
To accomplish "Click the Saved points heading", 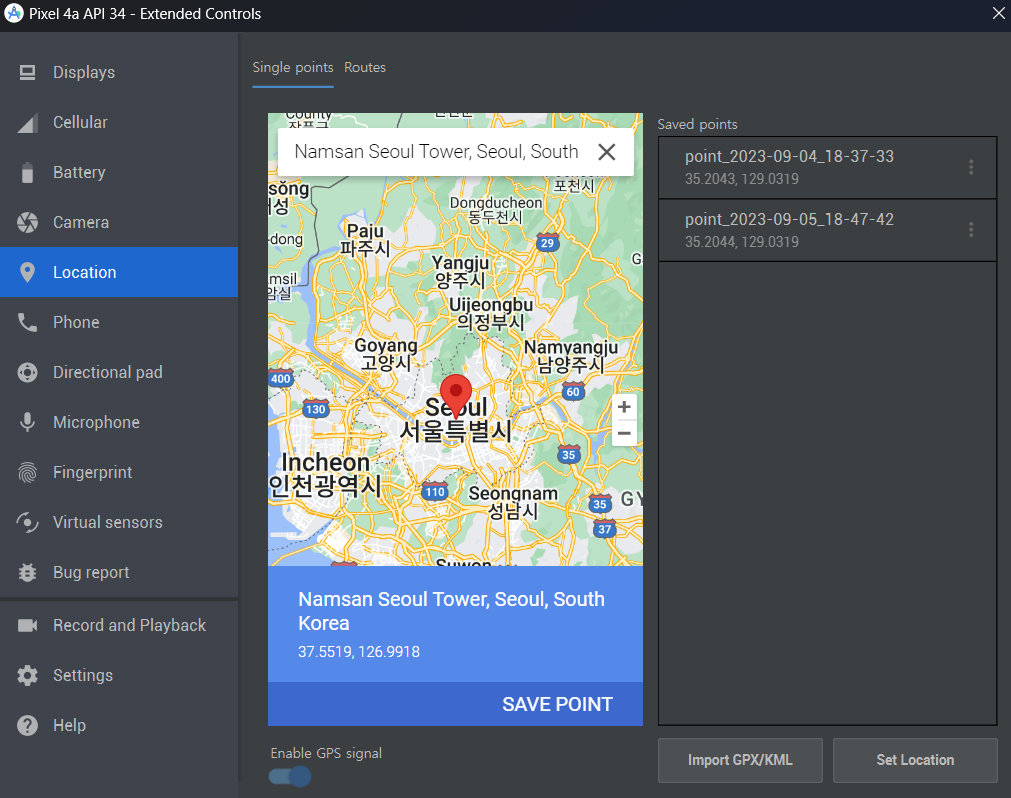I will pyautogui.click(x=697, y=124).
